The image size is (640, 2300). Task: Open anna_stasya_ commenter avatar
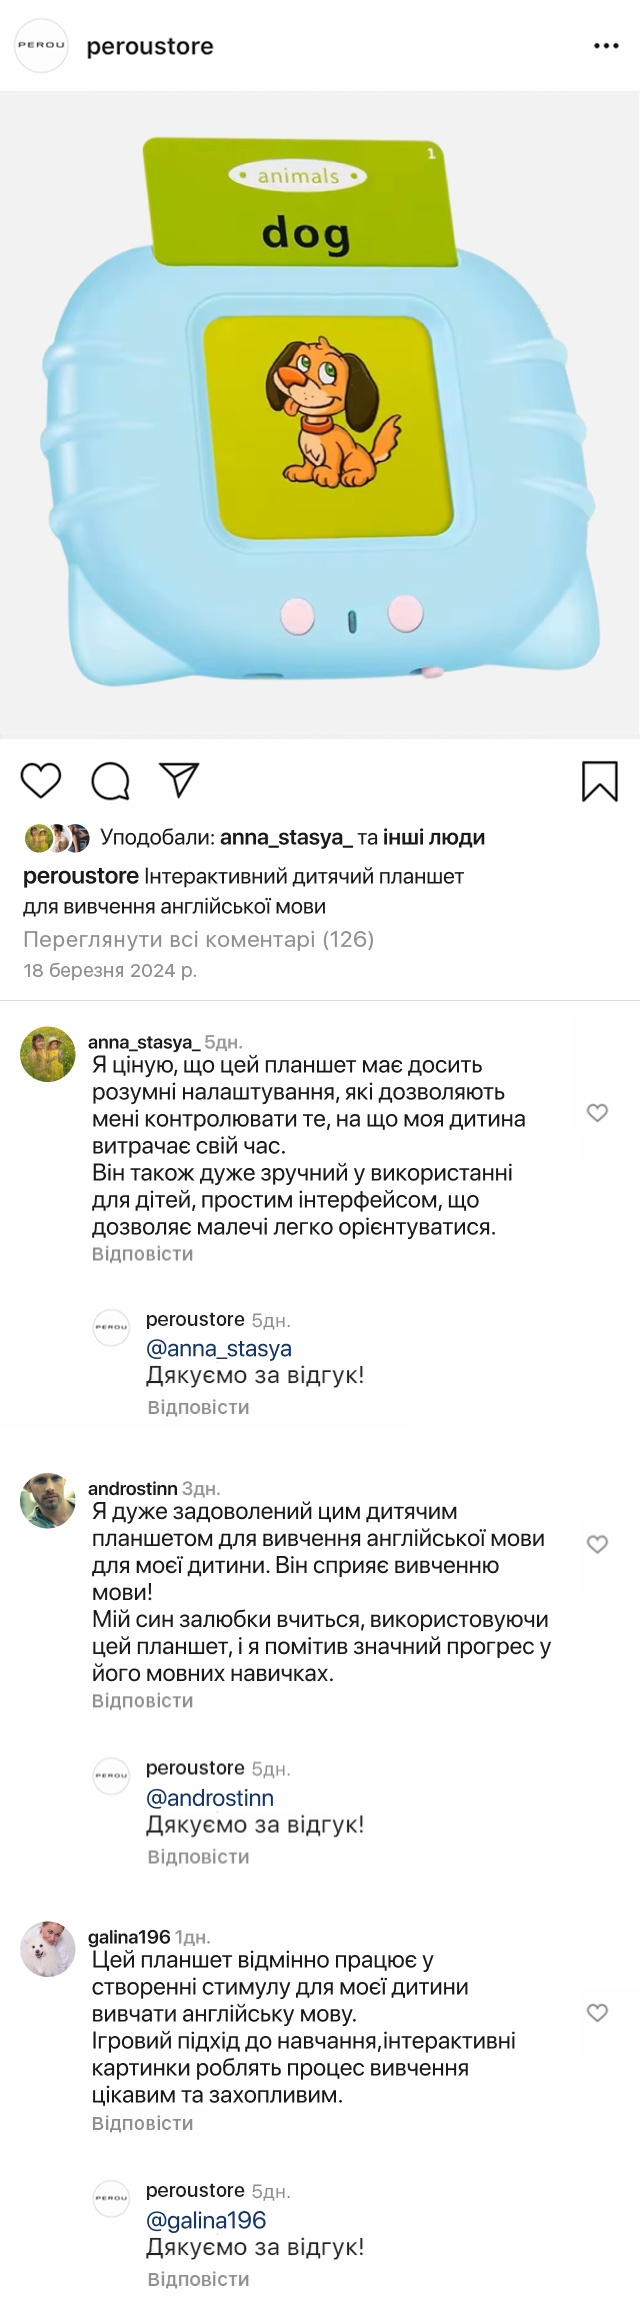[x=48, y=1054]
